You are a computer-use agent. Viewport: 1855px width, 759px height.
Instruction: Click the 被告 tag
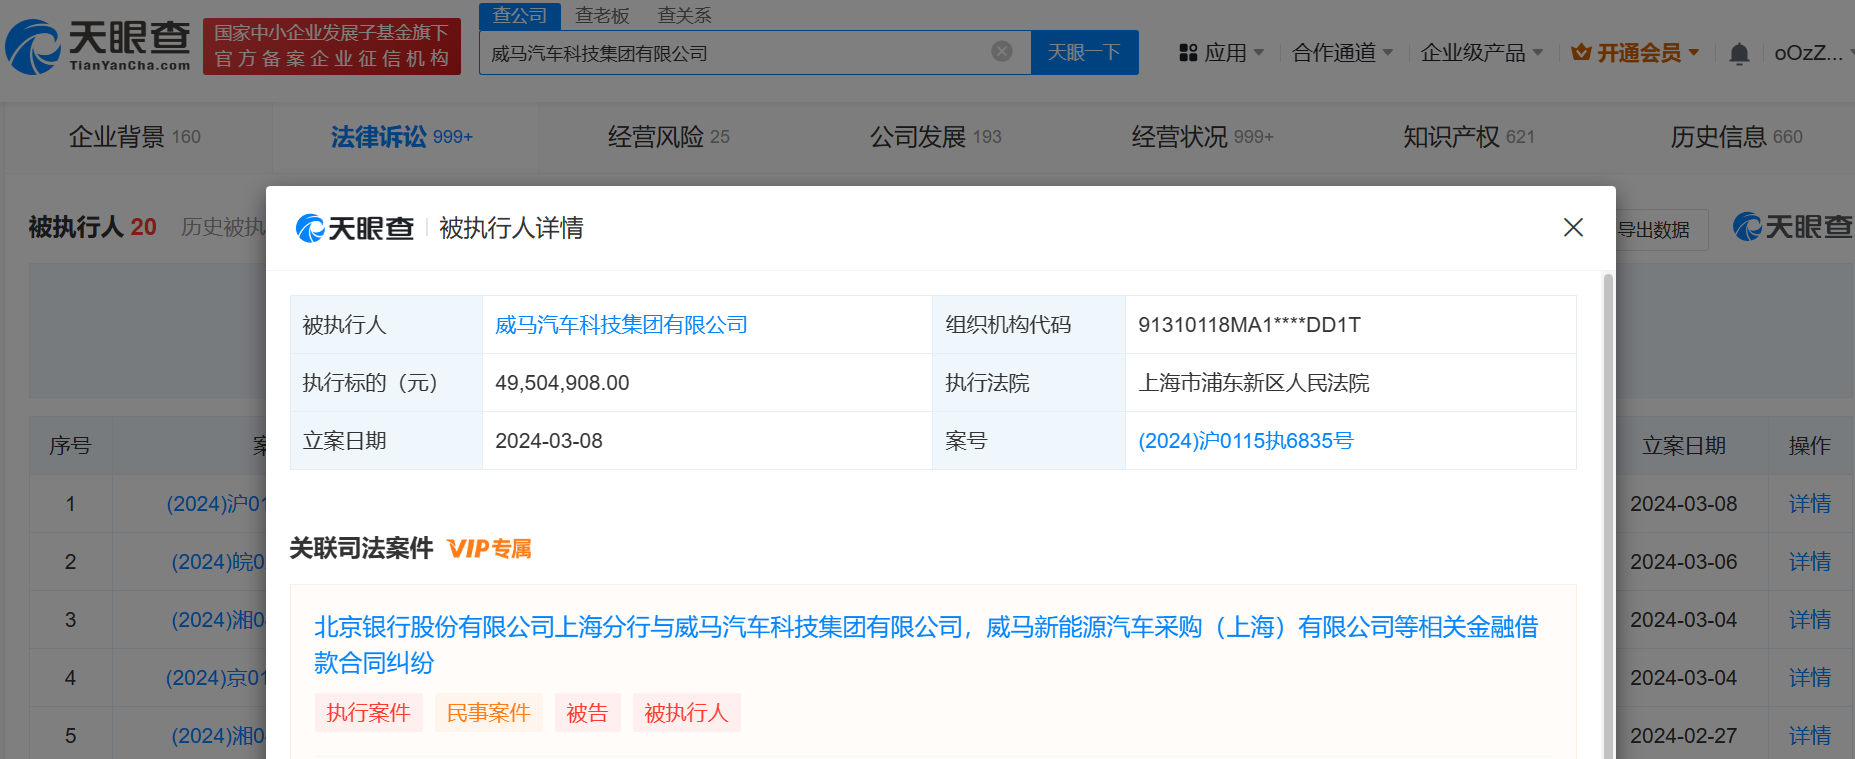tap(587, 713)
